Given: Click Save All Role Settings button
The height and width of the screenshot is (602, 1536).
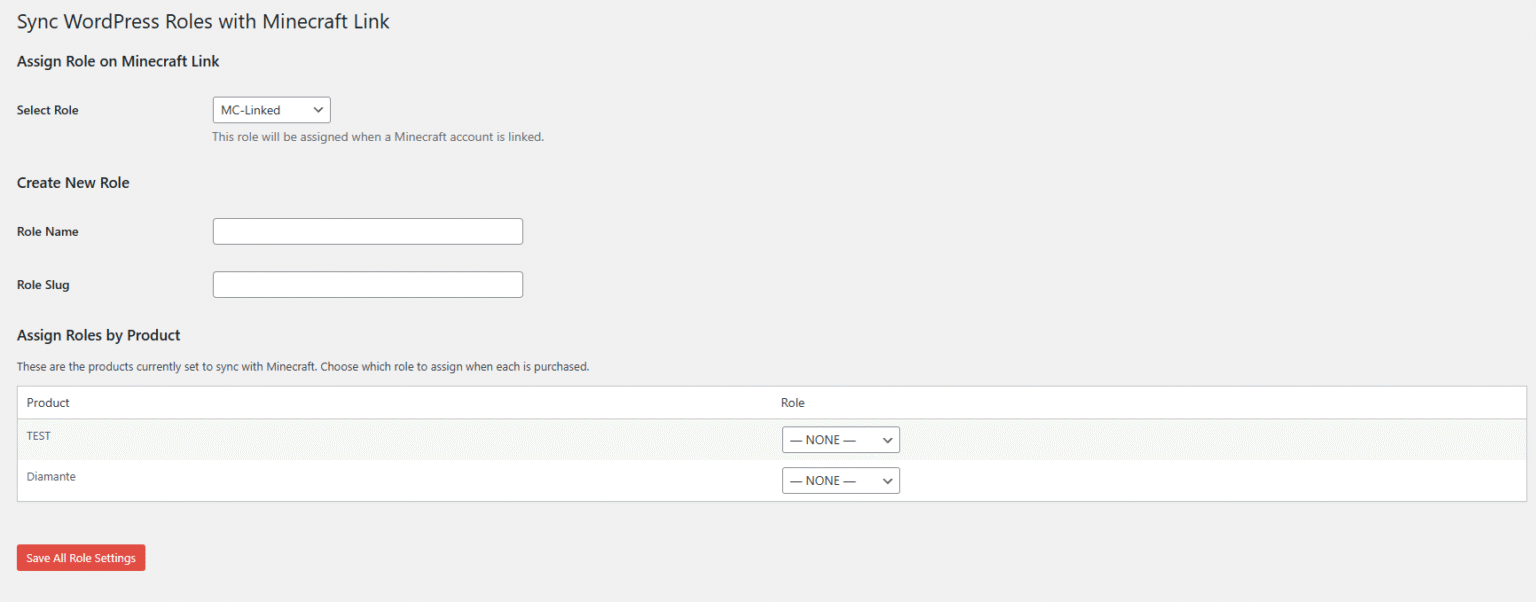Looking at the screenshot, I should click(81, 558).
